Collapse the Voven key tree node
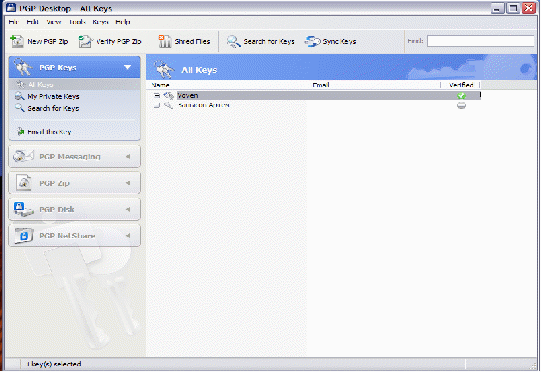The height and width of the screenshot is (372, 541). click(157, 96)
